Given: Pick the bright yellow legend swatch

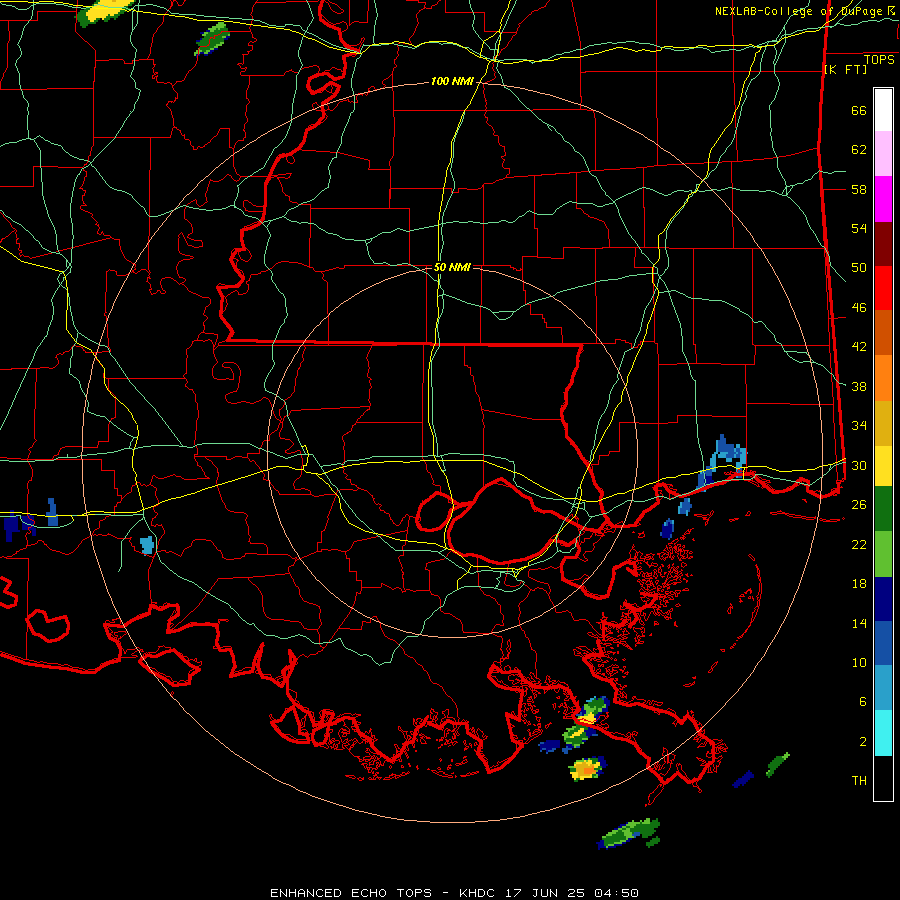Looking at the screenshot, I should tap(883, 466).
